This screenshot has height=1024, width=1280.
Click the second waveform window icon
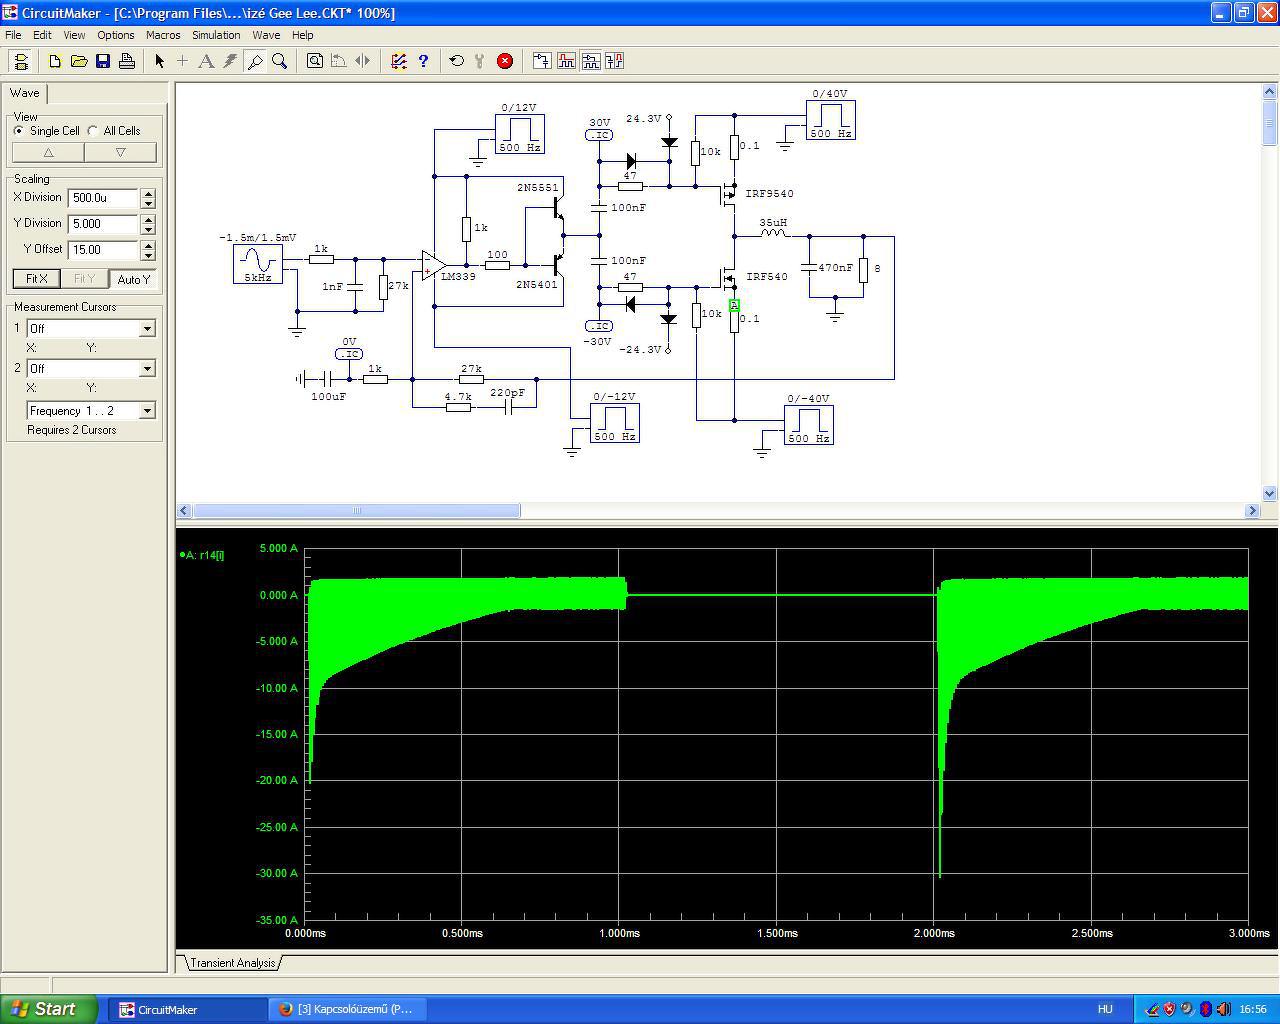[x=566, y=61]
